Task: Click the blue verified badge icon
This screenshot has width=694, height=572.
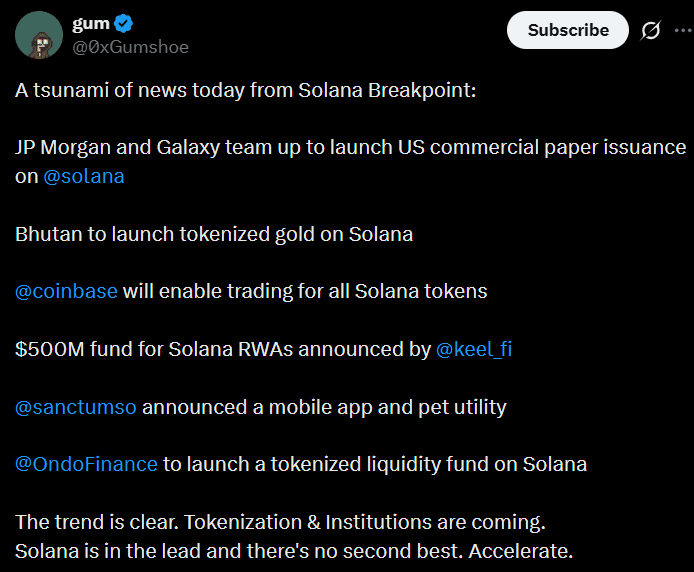Action: click(x=126, y=24)
